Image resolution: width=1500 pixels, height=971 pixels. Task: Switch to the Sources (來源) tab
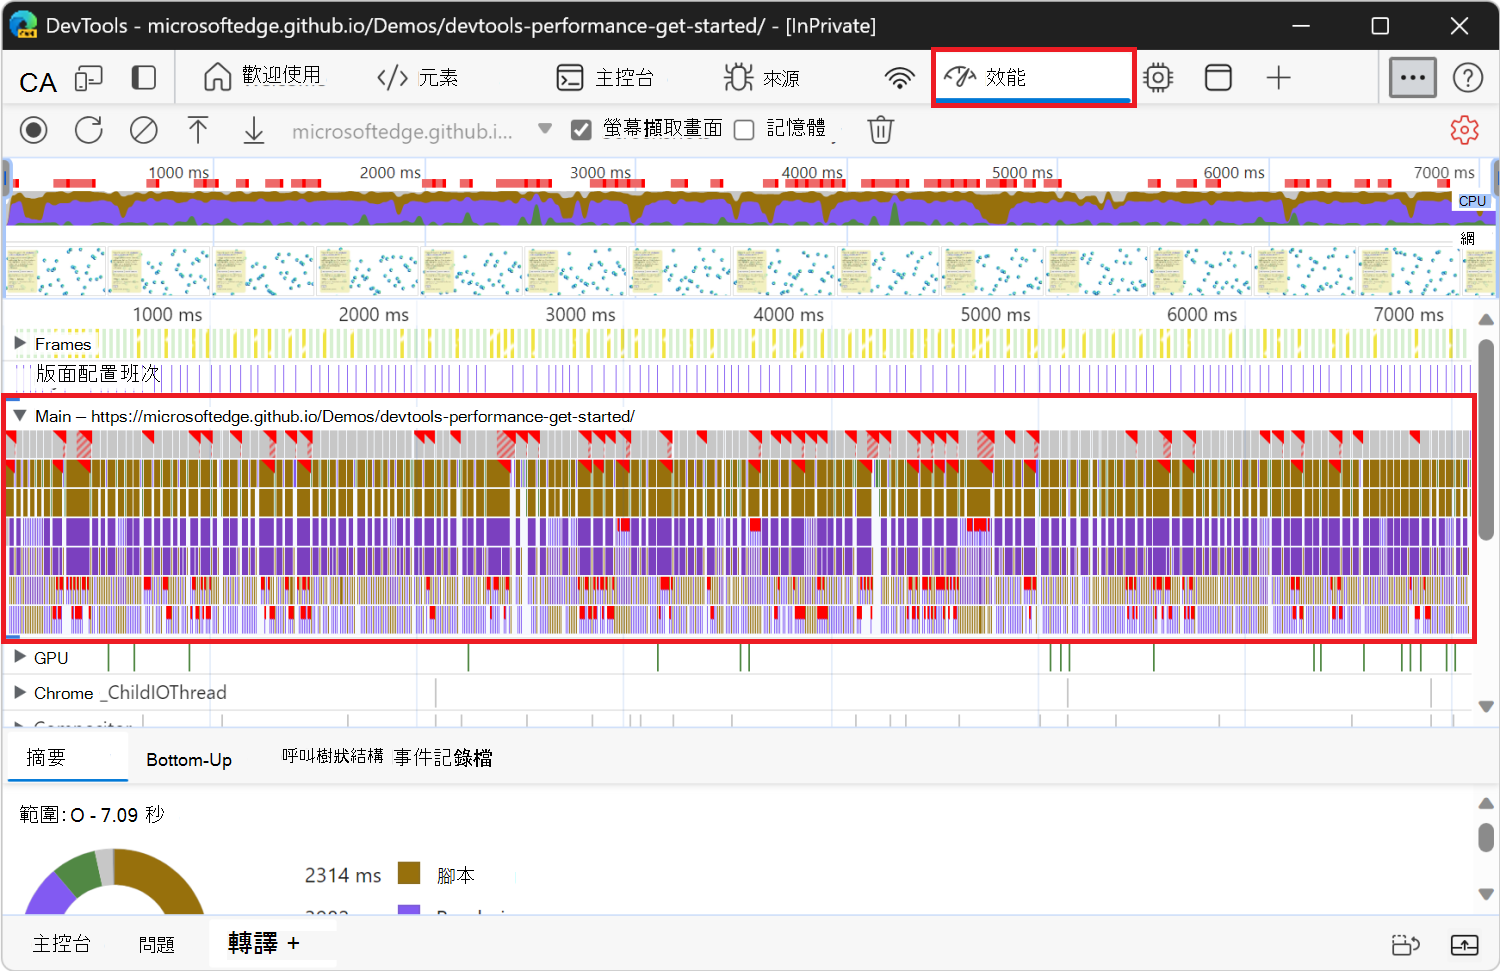762,77
